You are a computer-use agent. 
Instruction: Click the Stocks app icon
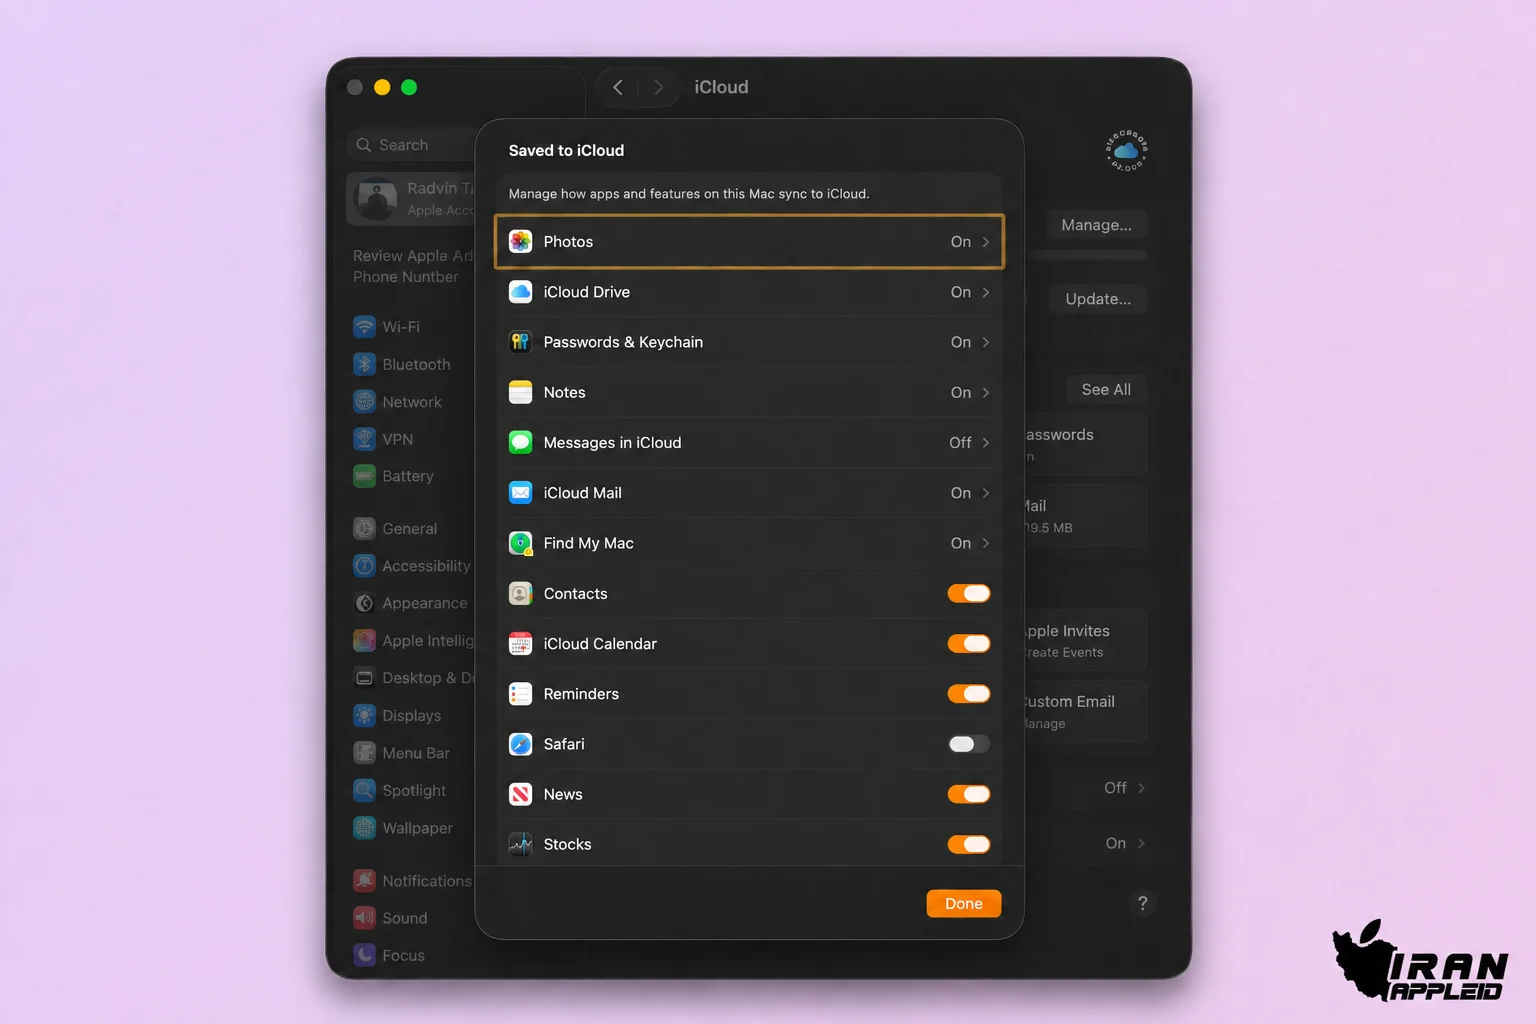point(520,844)
